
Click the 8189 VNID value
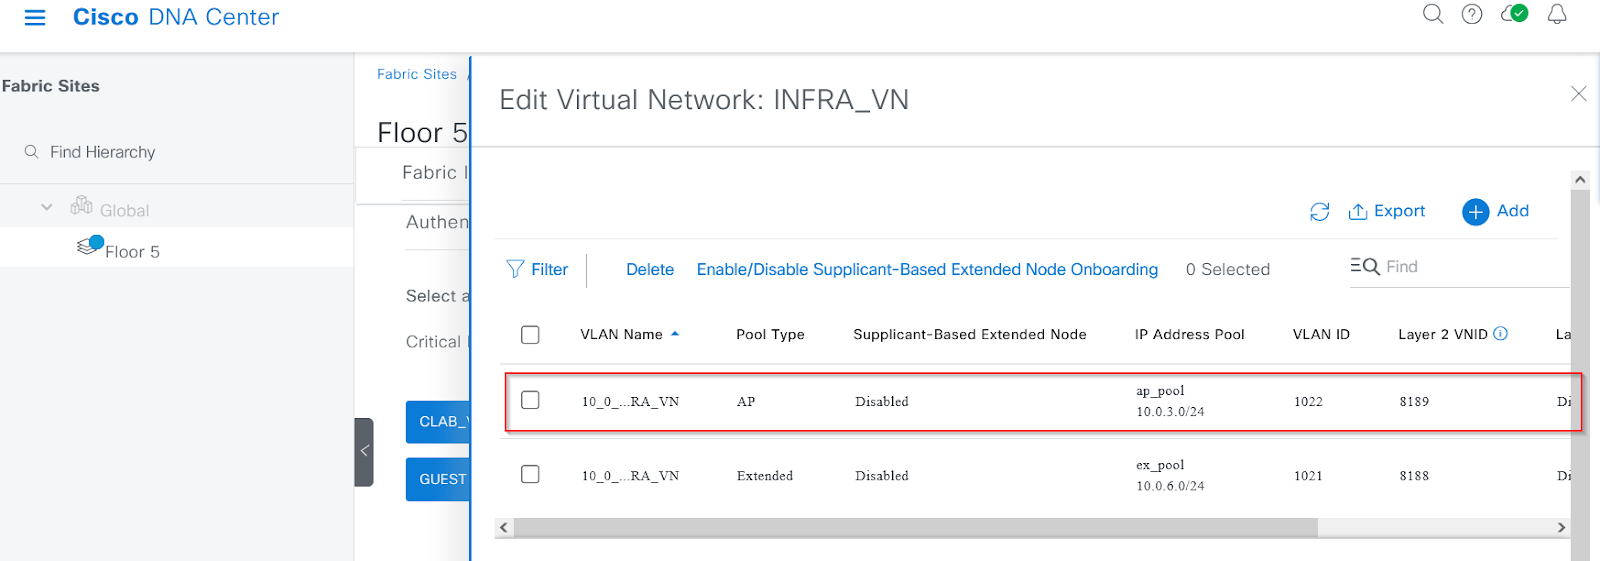pos(1414,402)
